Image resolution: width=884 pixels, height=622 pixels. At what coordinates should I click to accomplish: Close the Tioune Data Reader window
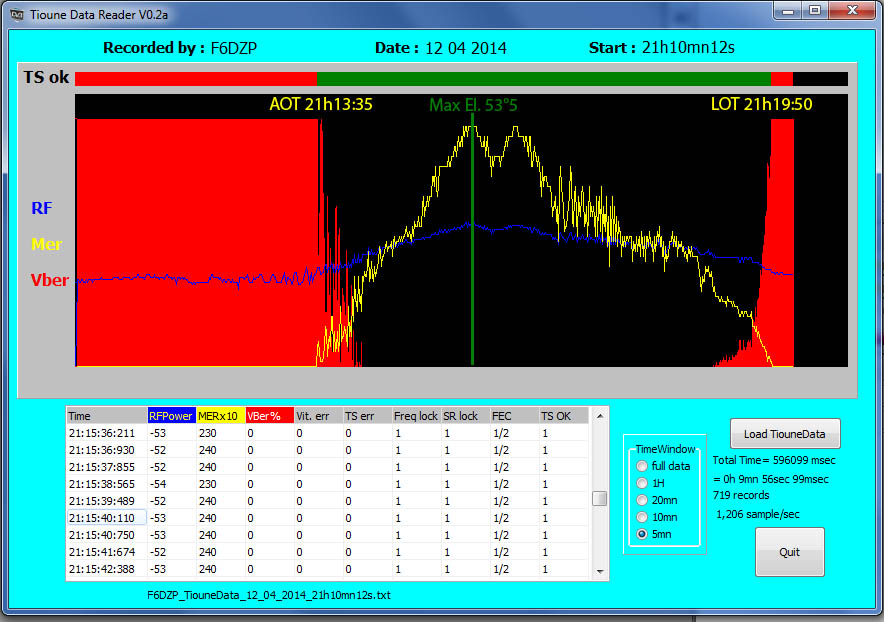tap(852, 10)
